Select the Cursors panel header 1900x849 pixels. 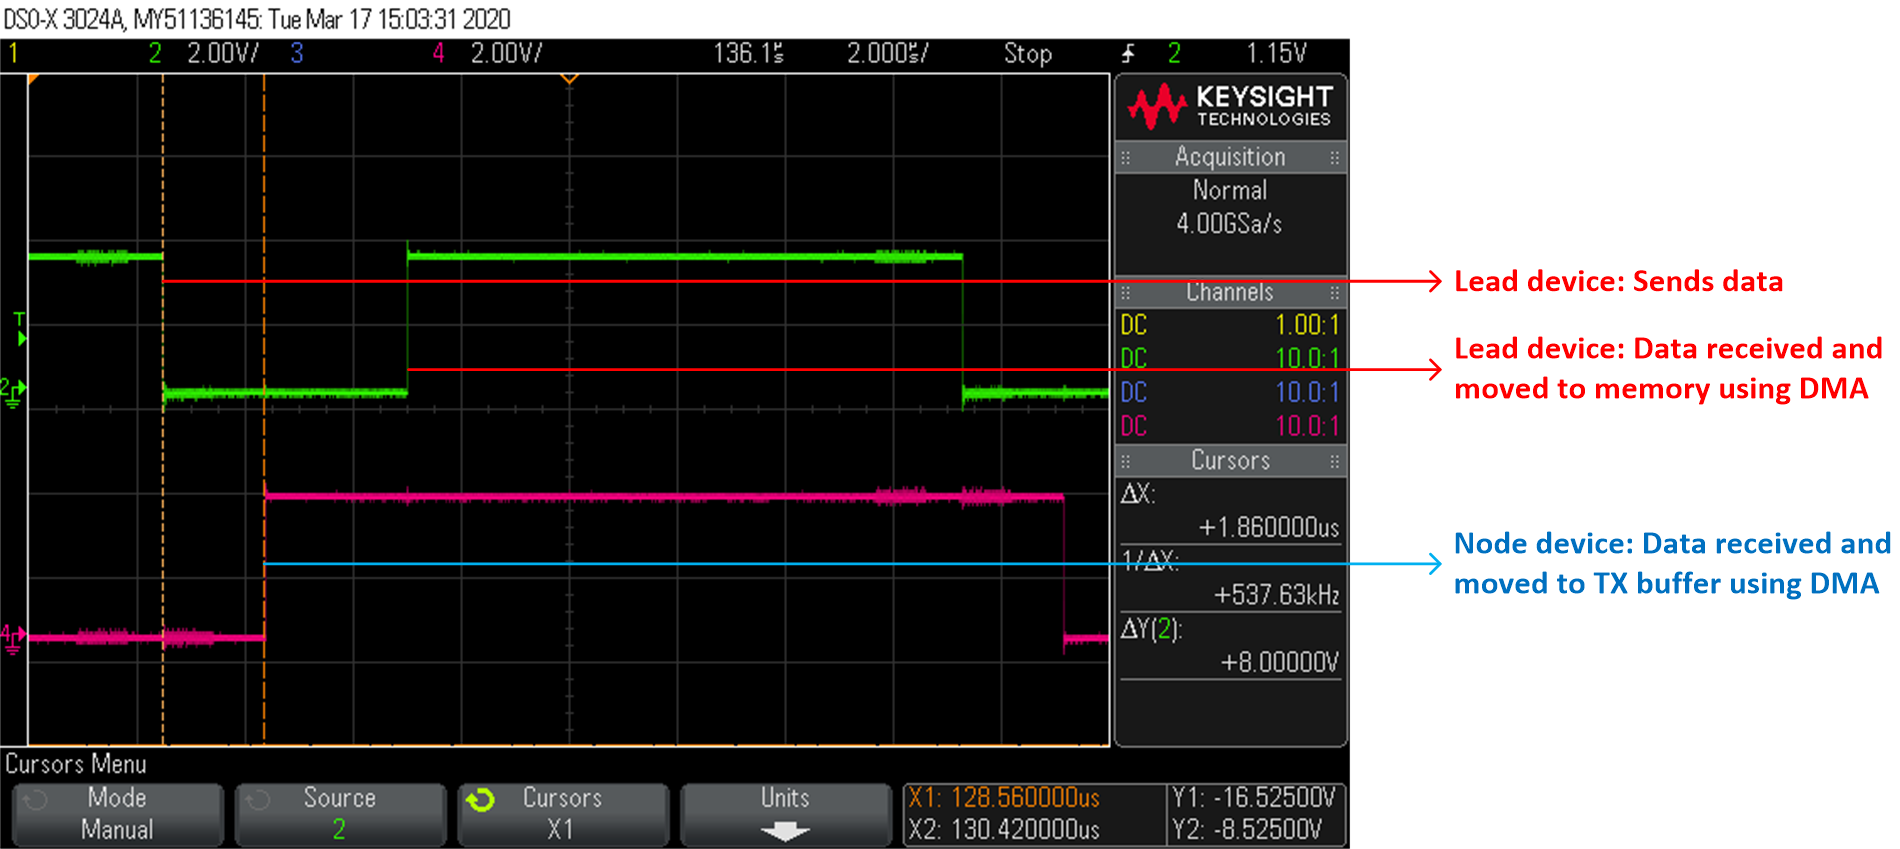pyautogui.click(x=1230, y=461)
